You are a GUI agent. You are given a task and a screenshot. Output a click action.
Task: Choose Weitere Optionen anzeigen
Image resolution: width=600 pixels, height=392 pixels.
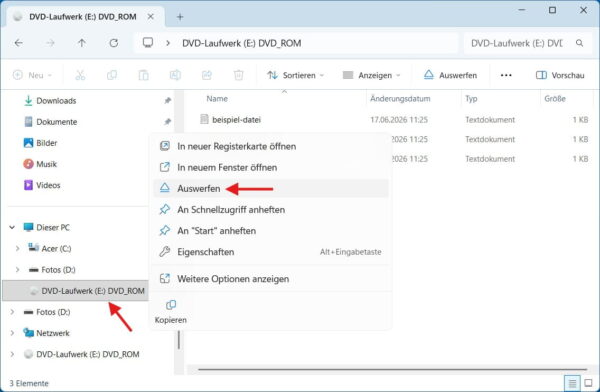[271, 279]
